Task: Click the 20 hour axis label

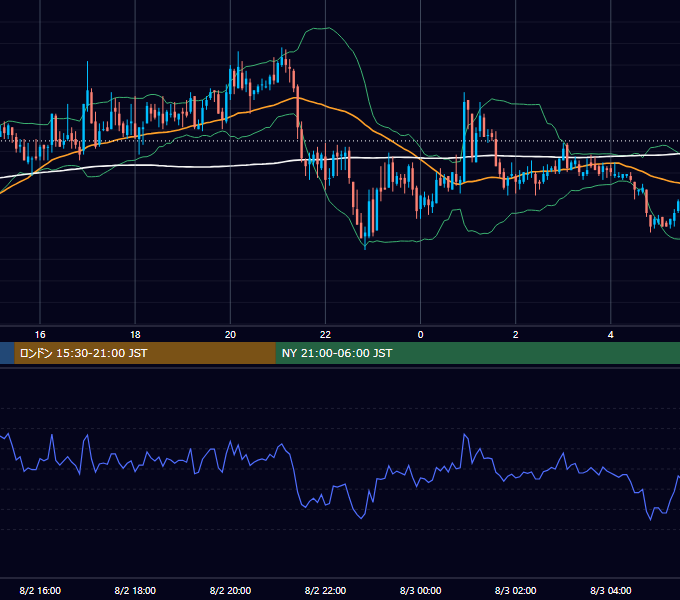Action: (230, 335)
